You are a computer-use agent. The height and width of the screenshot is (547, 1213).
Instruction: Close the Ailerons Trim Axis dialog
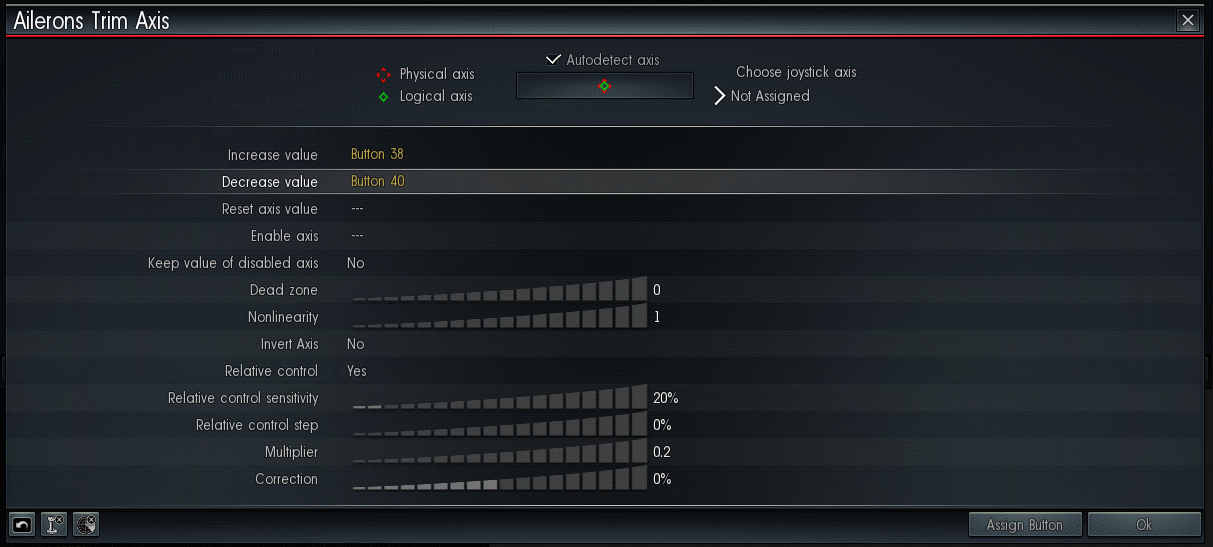pos(1187,20)
